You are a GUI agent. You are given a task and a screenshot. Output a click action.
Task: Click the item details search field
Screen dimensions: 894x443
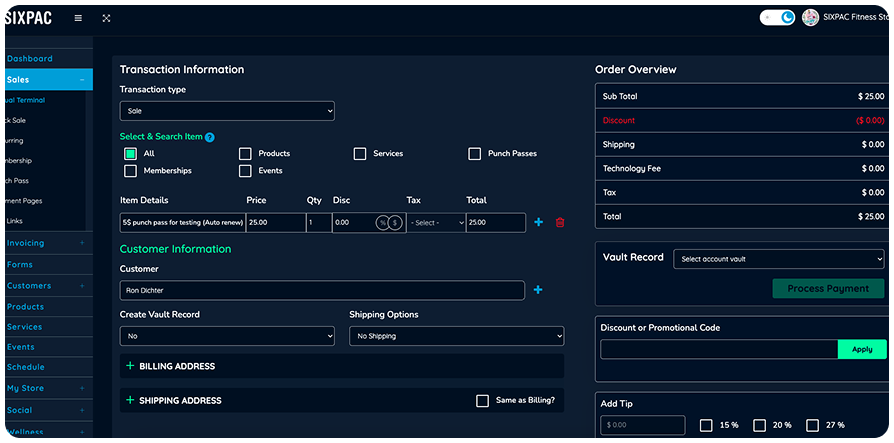click(x=182, y=223)
